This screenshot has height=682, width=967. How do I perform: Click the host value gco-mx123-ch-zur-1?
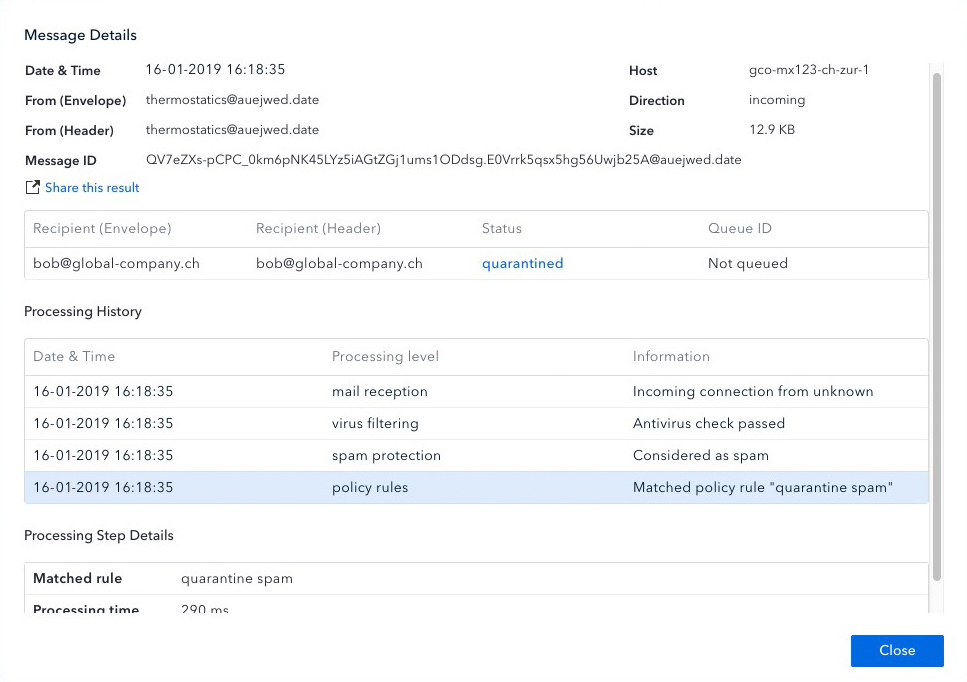tap(809, 70)
